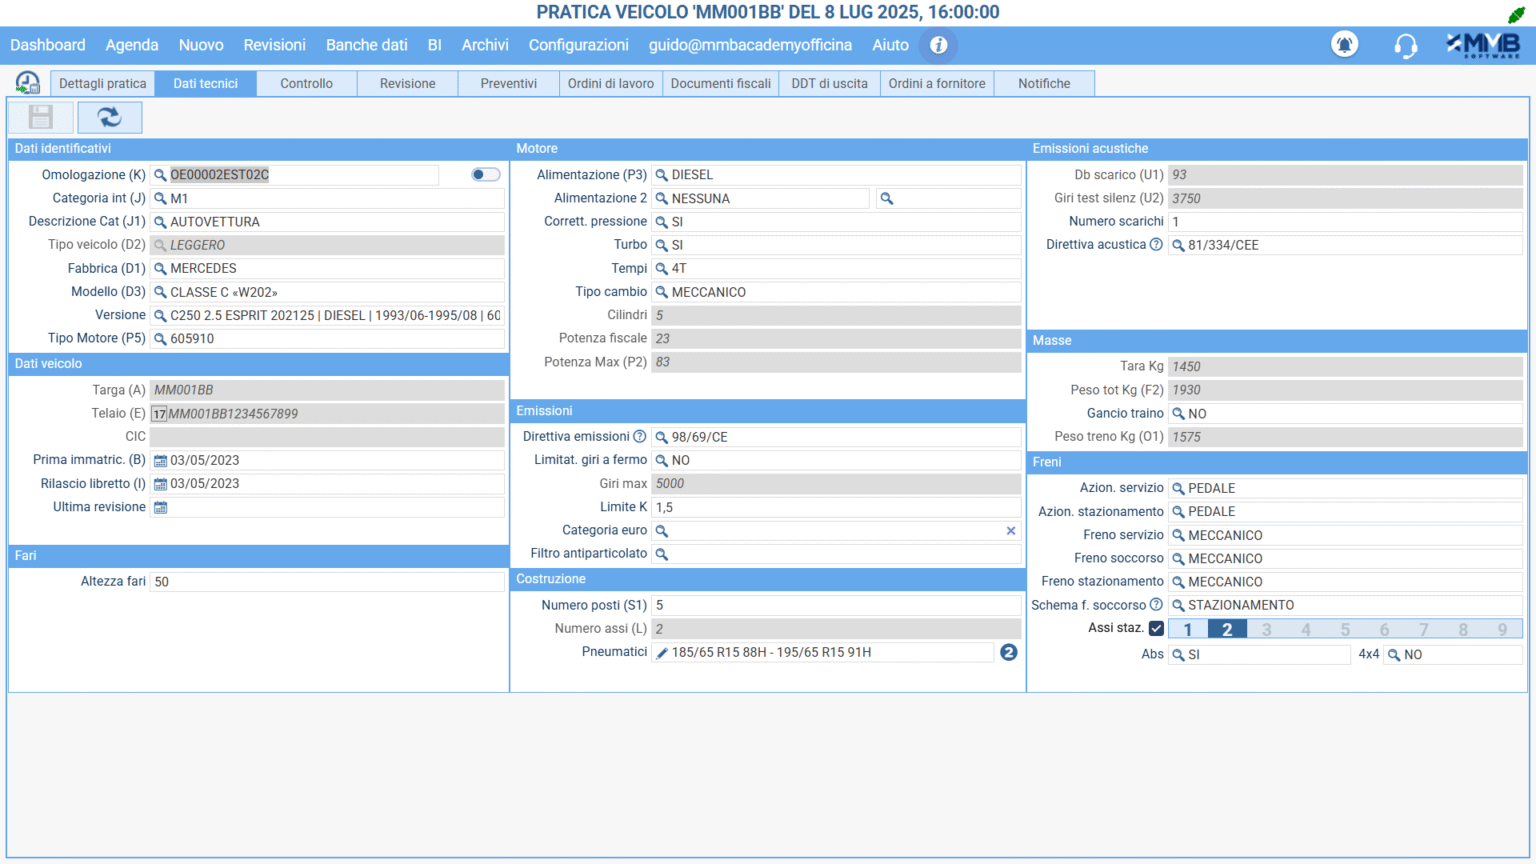Click help icon next to Direttiva emissioni
The width and height of the screenshot is (1536, 864).
tap(640, 437)
